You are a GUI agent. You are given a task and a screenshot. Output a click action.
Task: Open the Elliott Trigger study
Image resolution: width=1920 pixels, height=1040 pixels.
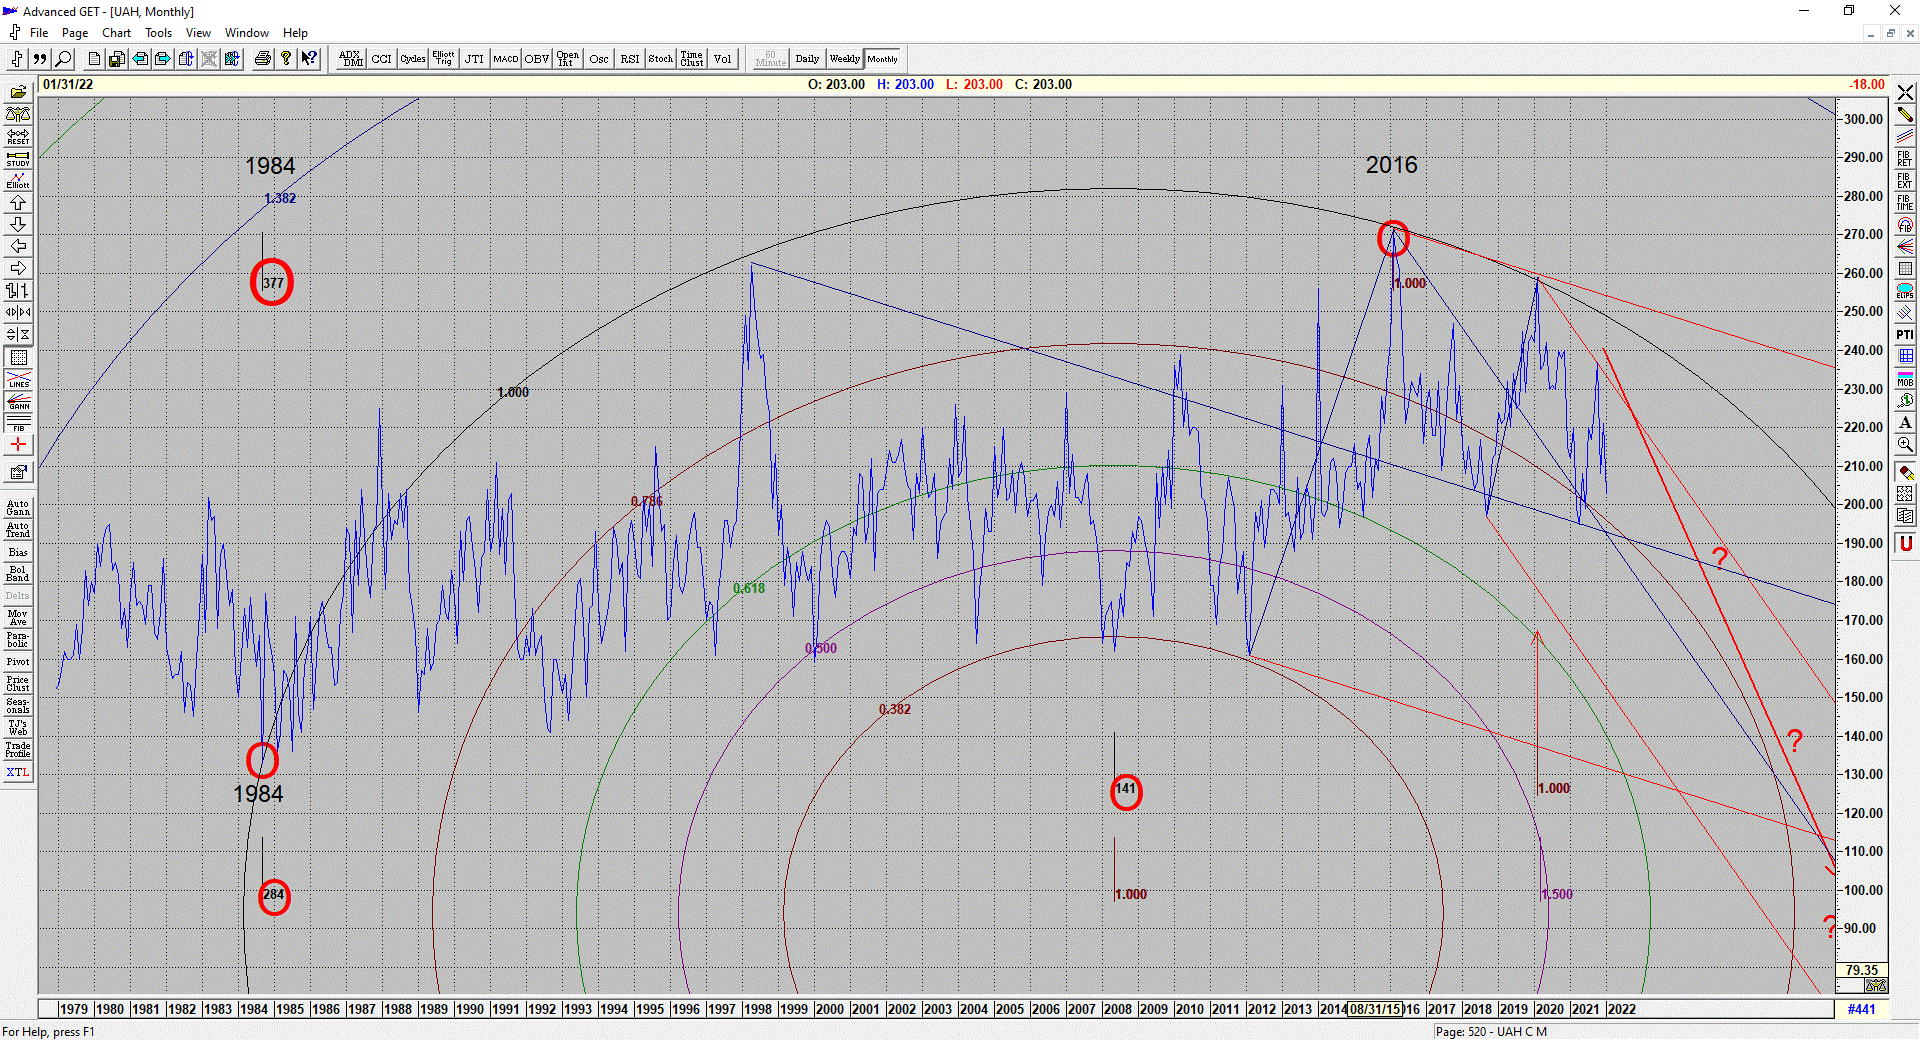[x=443, y=59]
